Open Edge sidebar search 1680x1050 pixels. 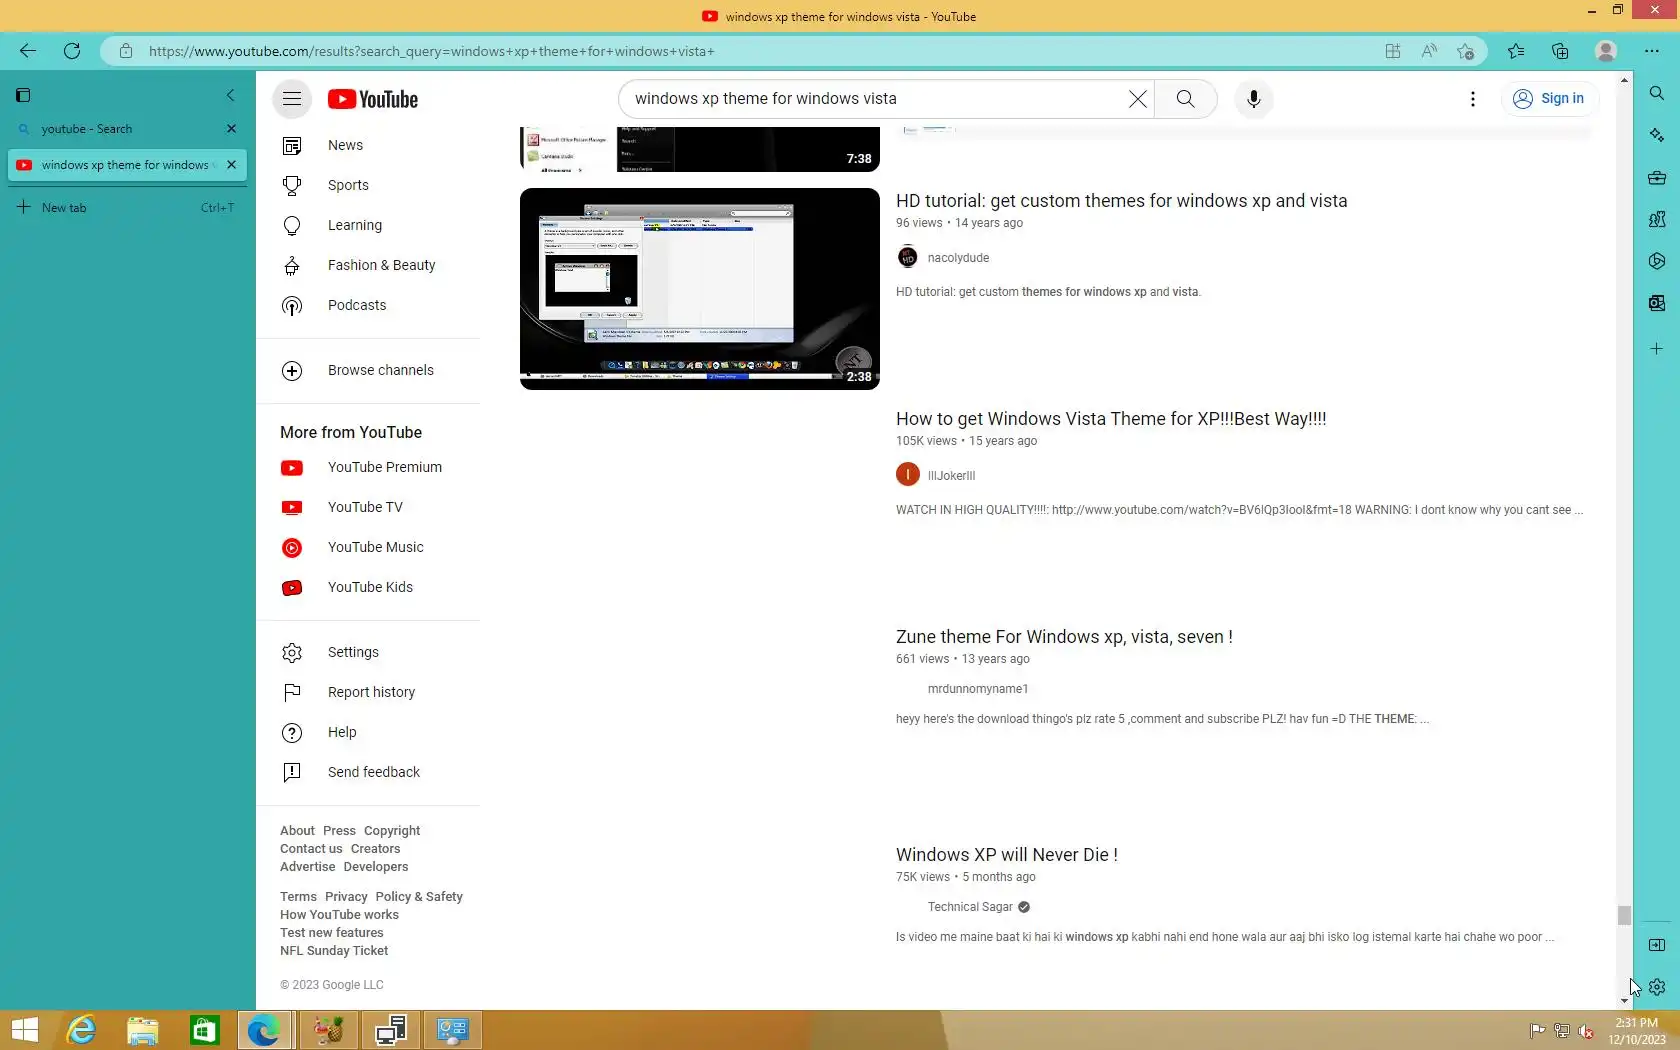[1657, 93]
